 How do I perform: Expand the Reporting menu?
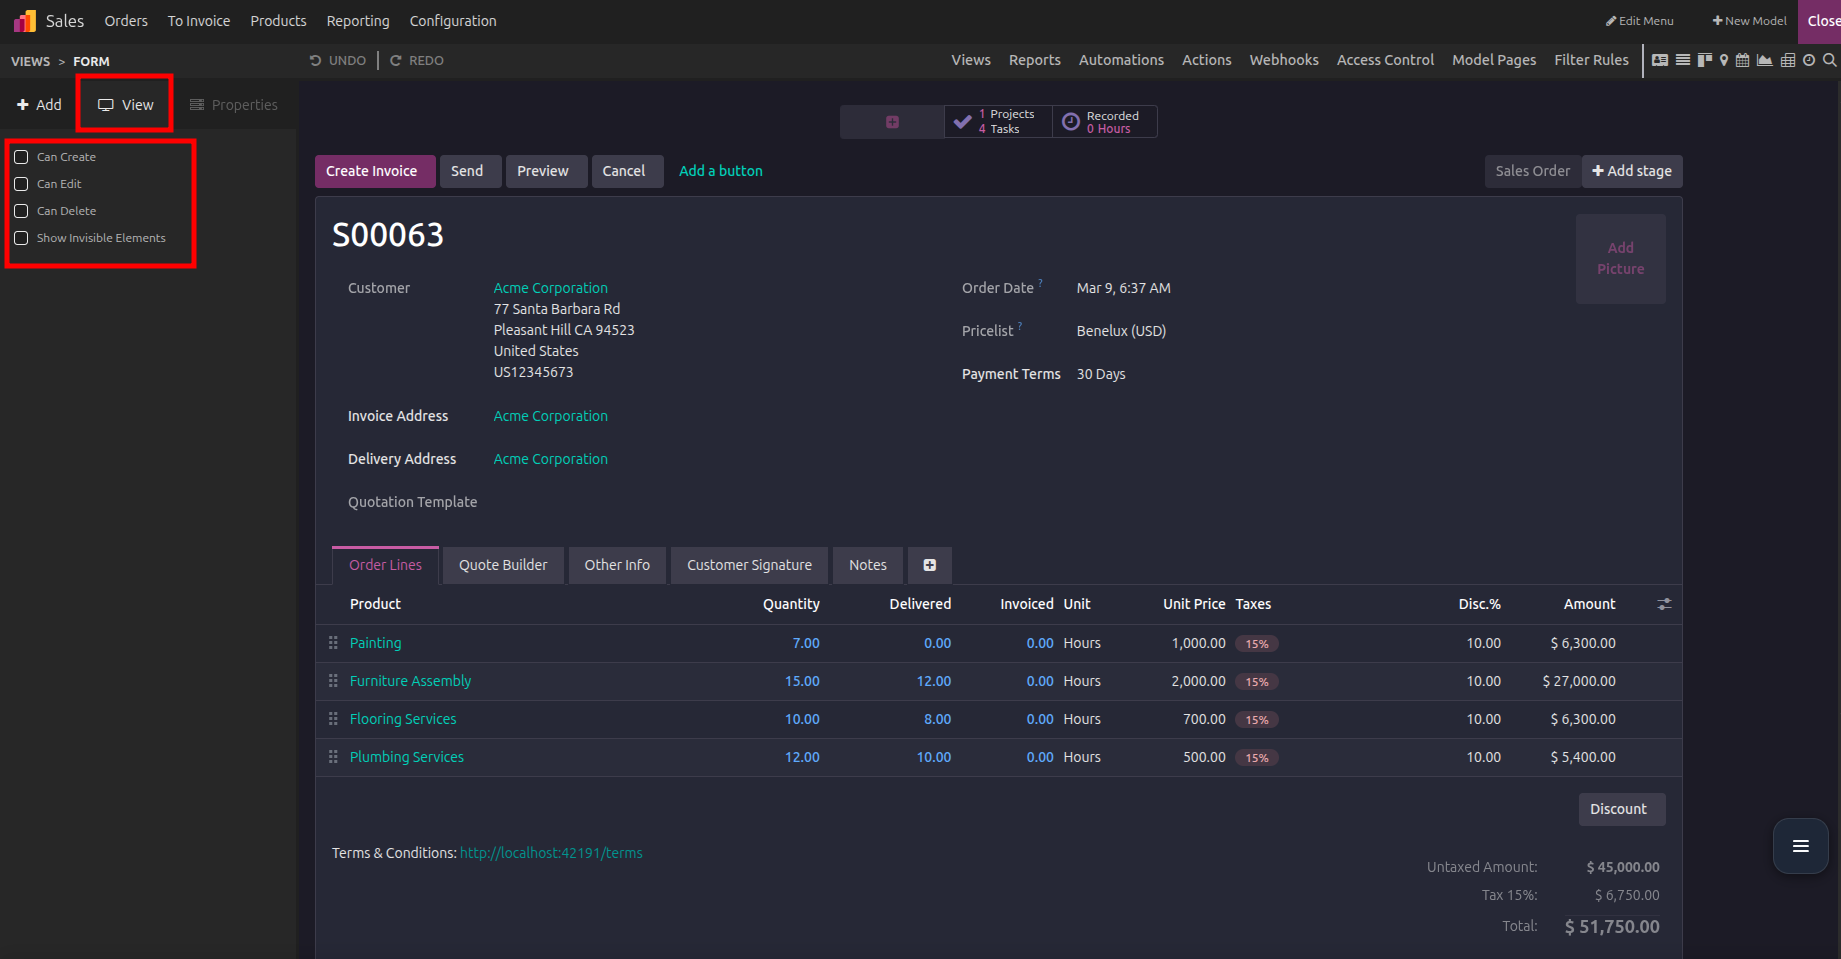coord(358,21)
